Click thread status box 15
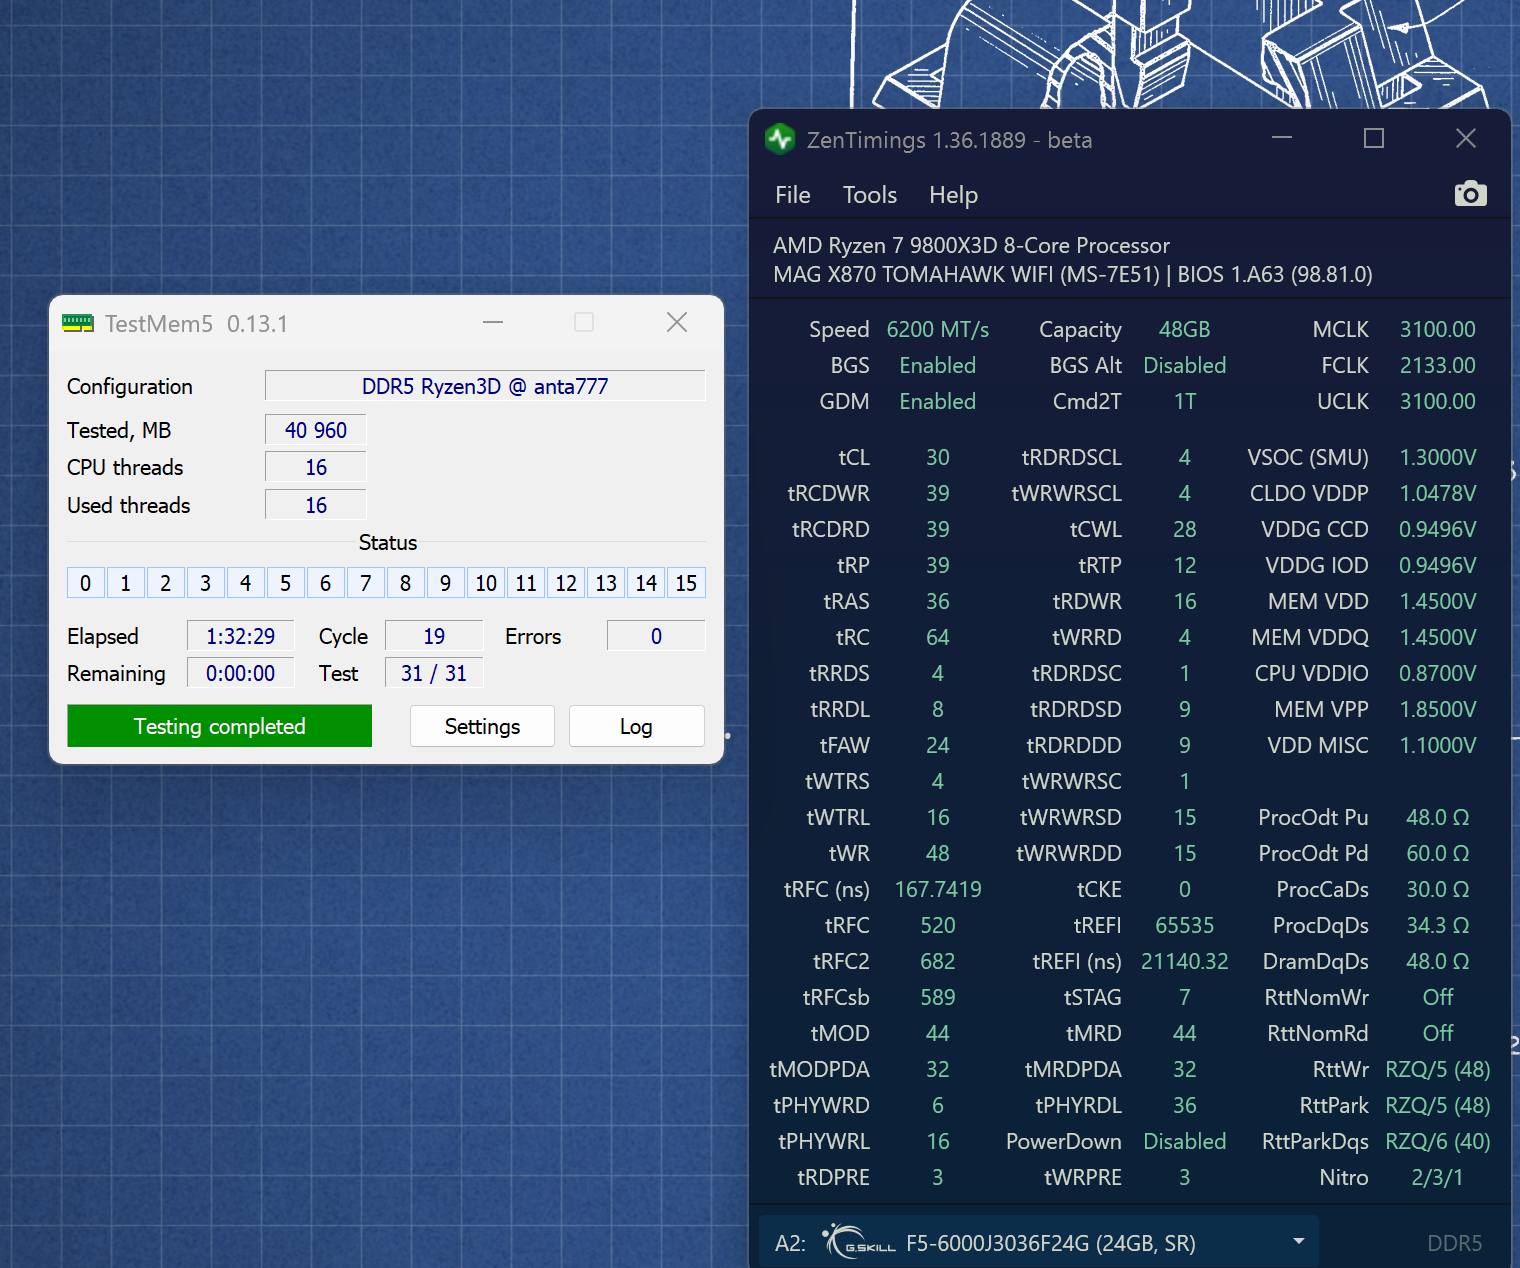The height and width of the screenshot is (1268, 1520). tap(686, 583)
